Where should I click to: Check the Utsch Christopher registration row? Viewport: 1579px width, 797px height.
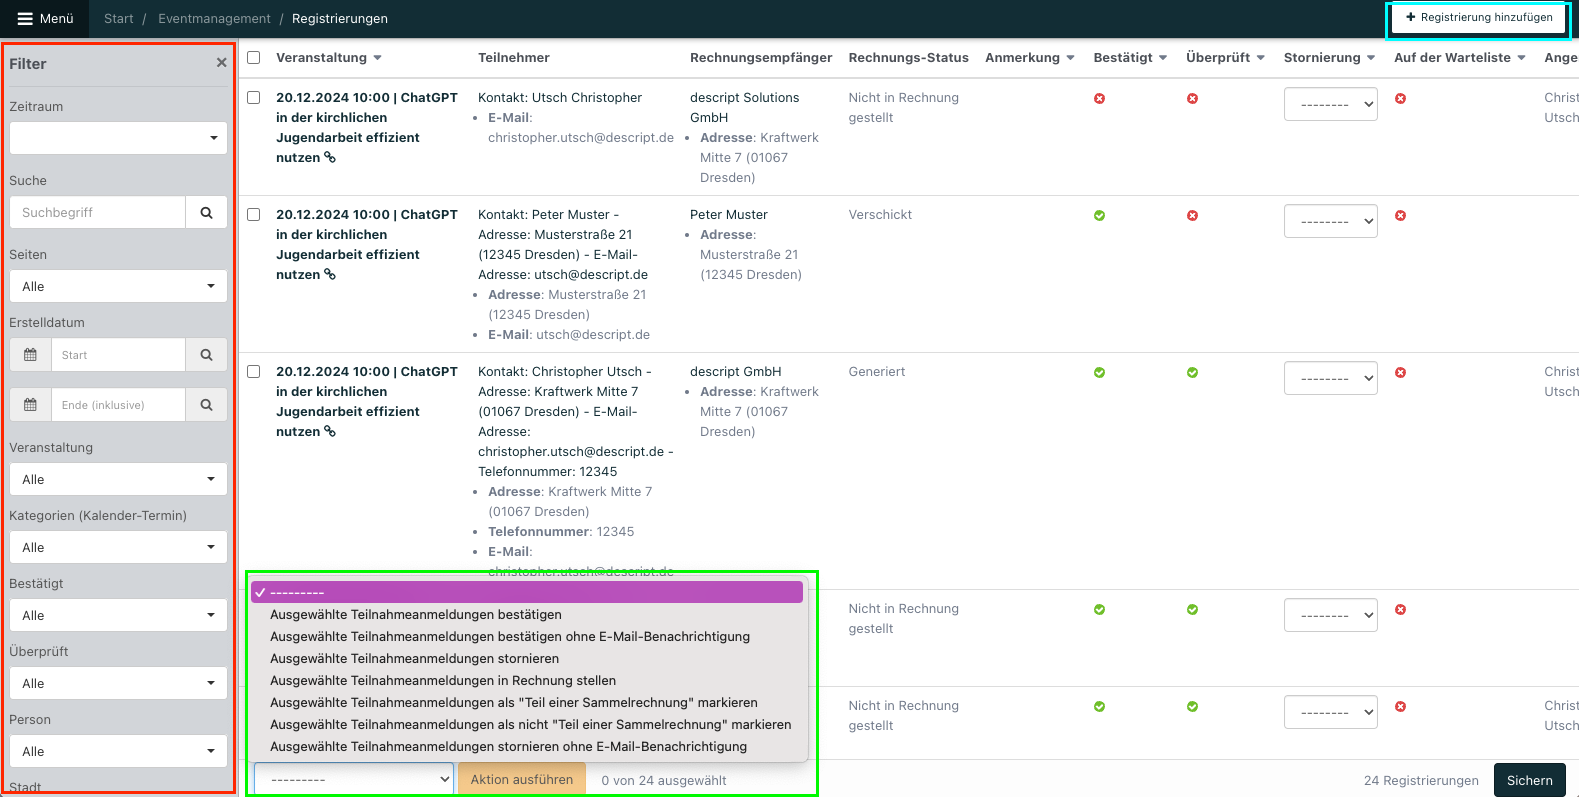point(254,97)
